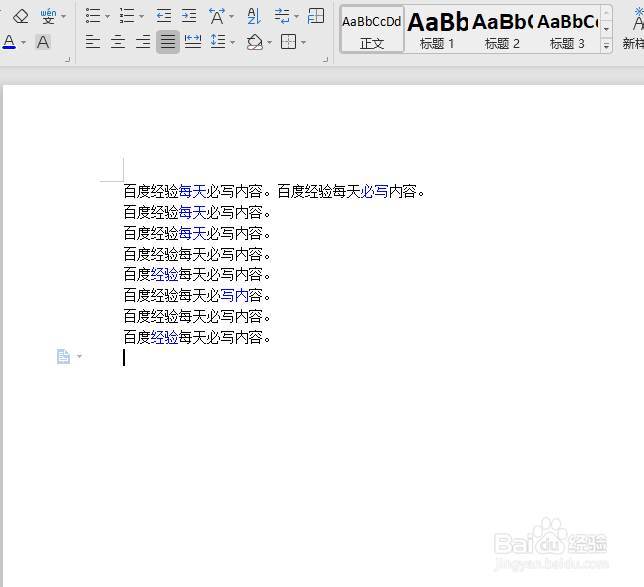The image size is (644, 587).
Task: Click the styles gallery up arrow
Action: pyautogui.click(x=606, y=13)
